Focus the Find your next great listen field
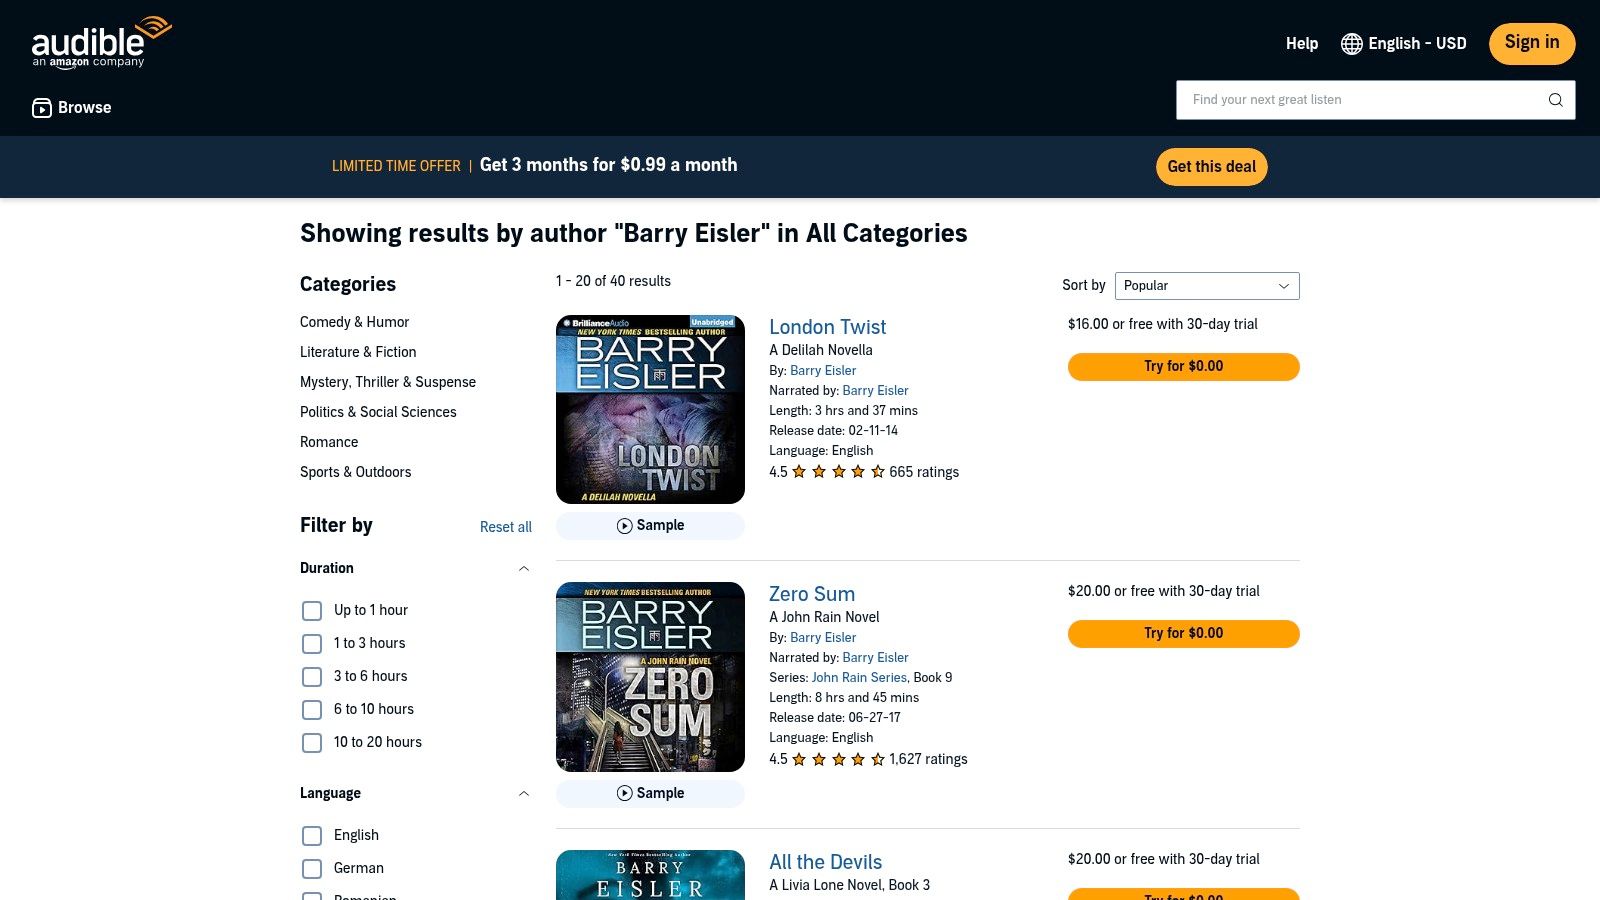The image size is (1600, 900). pos(1360,100)
